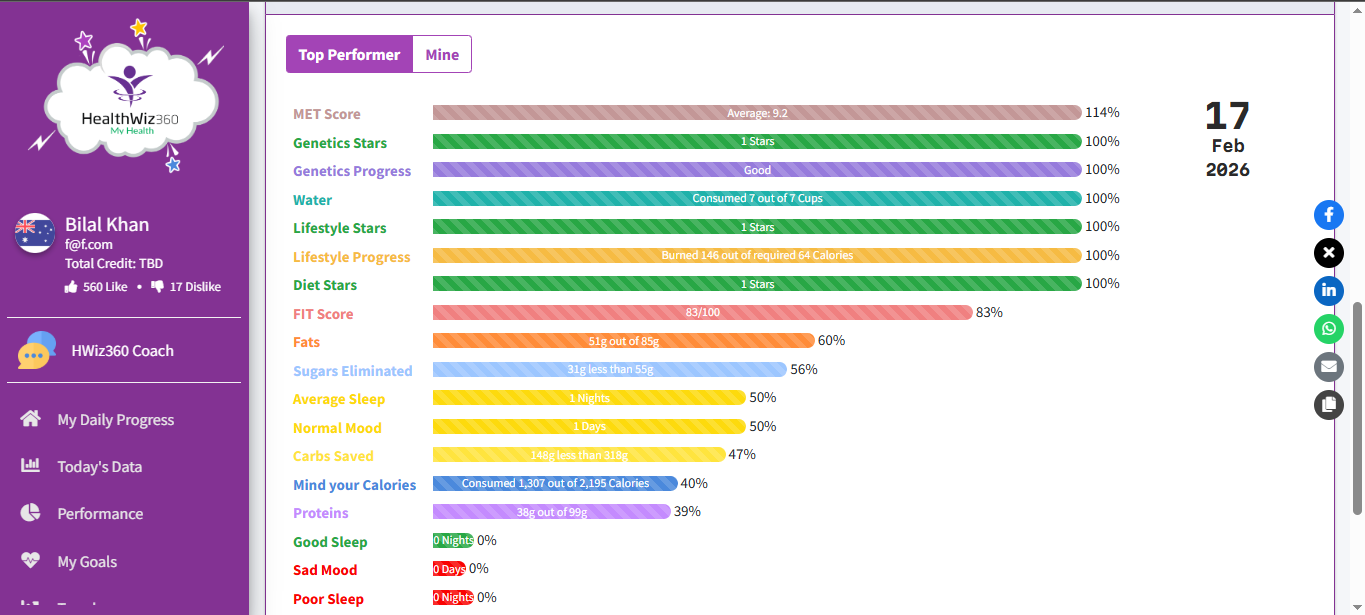This screenshot has width=1365, height=615.
Task: Click the heartbeat icon beside My Goals
Action: point(31,561)
